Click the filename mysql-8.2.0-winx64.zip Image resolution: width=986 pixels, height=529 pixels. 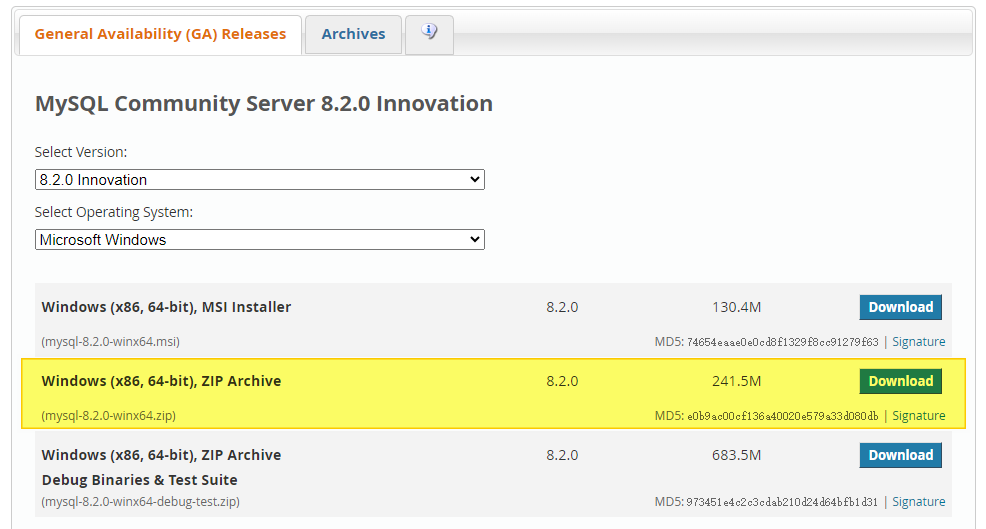tap(109, 416)
